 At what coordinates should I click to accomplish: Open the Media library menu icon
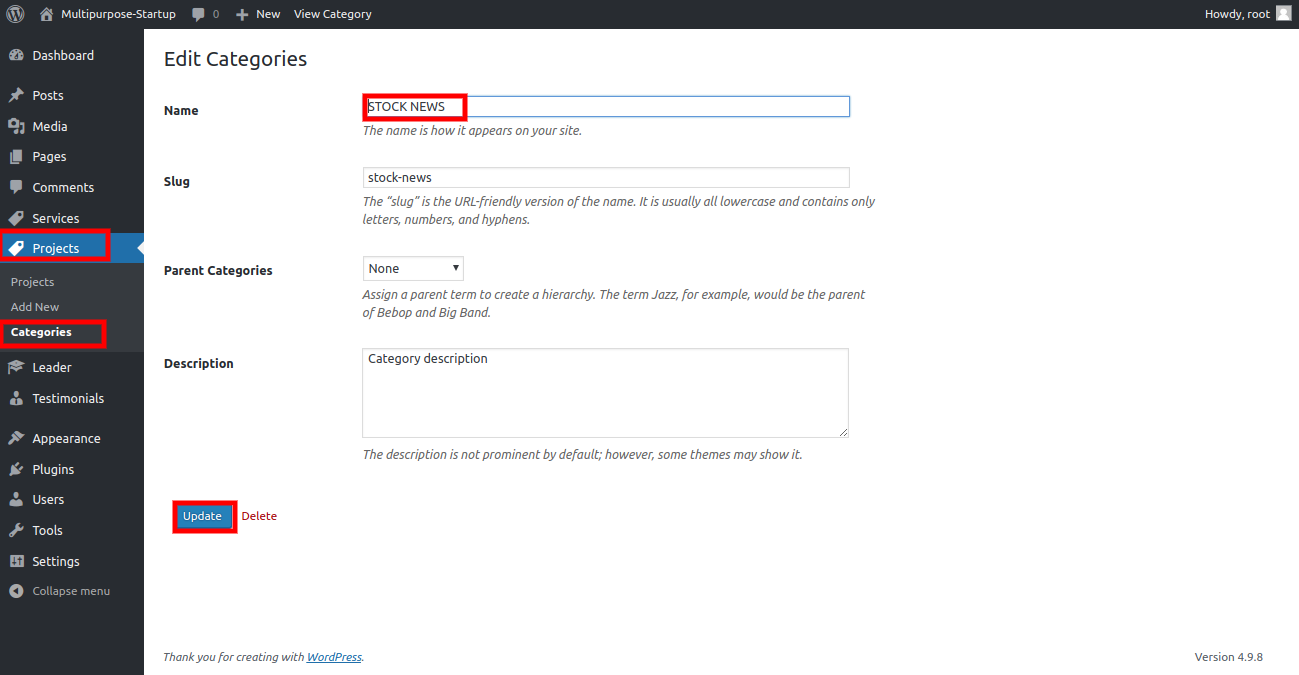coord(16,127)
